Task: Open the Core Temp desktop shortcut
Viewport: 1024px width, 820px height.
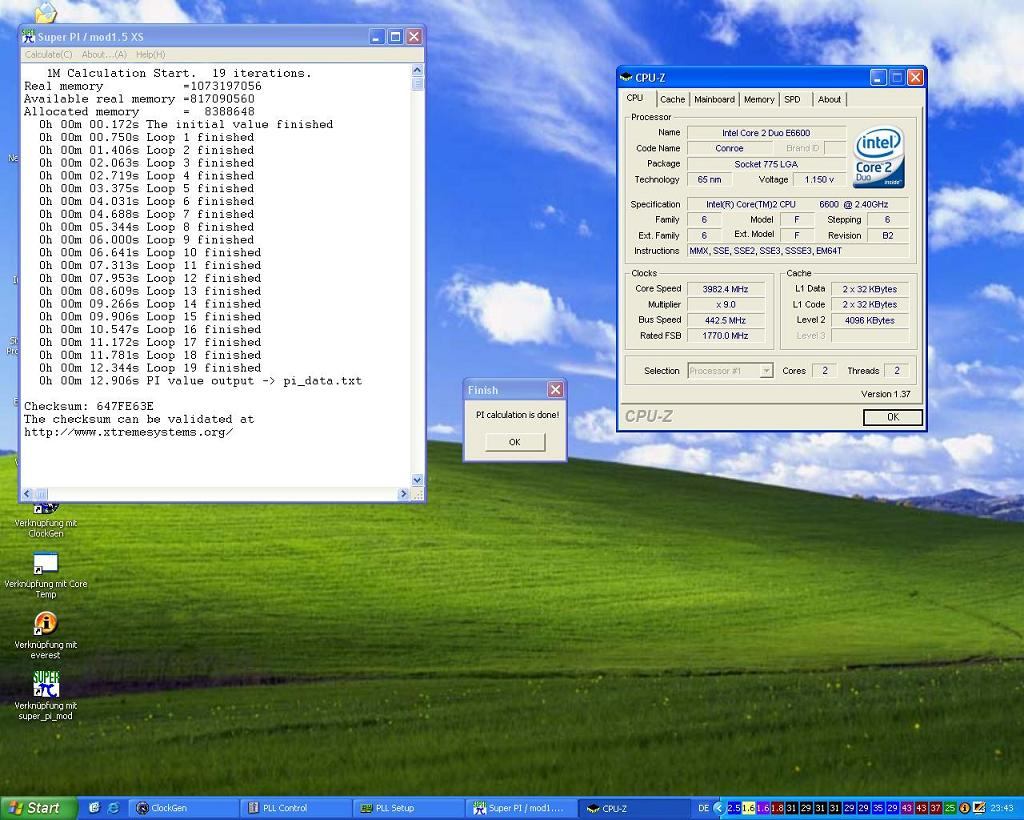Action: pyautogui.click(x=45, y=575)
